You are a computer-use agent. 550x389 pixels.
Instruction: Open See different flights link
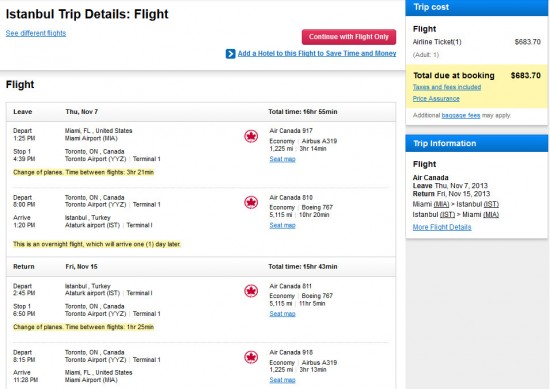click(x=36, y=33)
